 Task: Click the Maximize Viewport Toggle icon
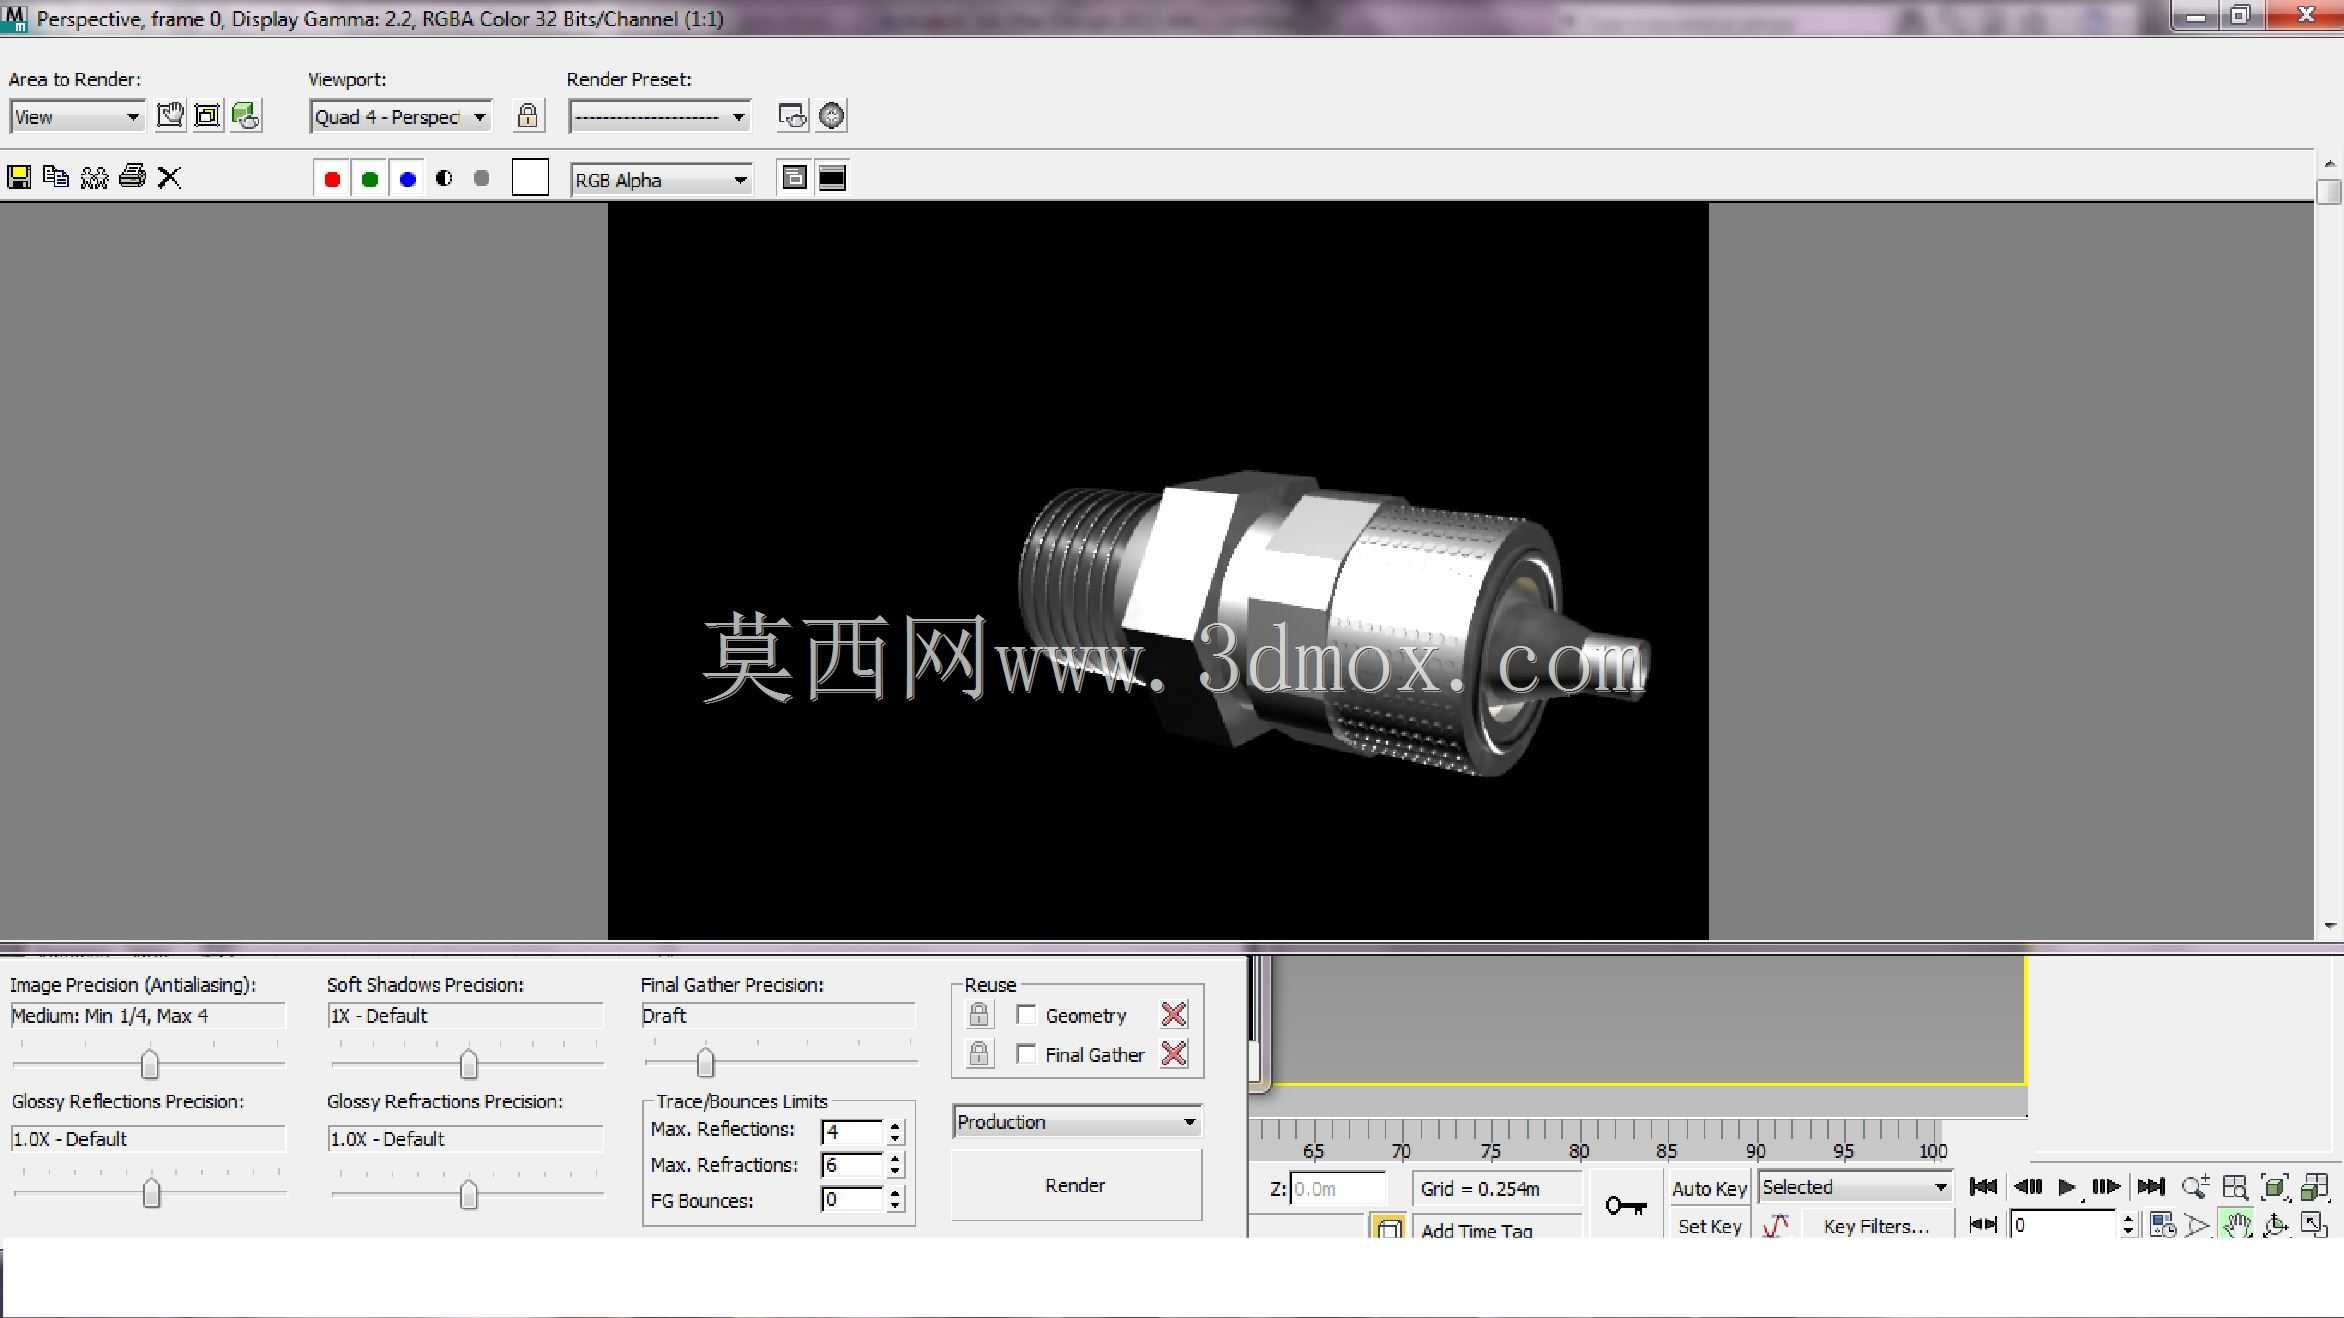click(x=2315, y=1225)
